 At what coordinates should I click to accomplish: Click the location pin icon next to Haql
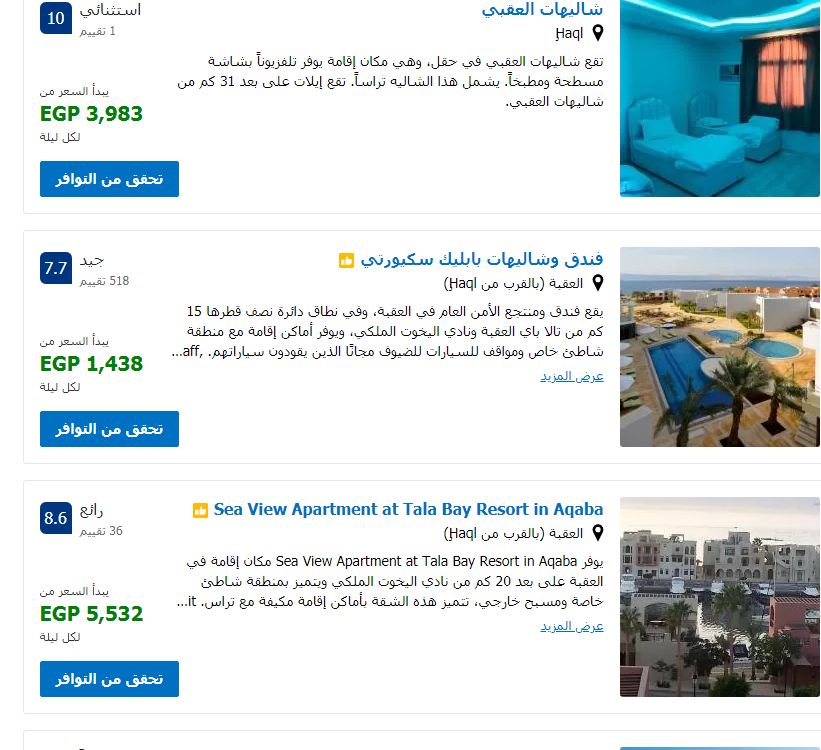(x=597, y=33)
